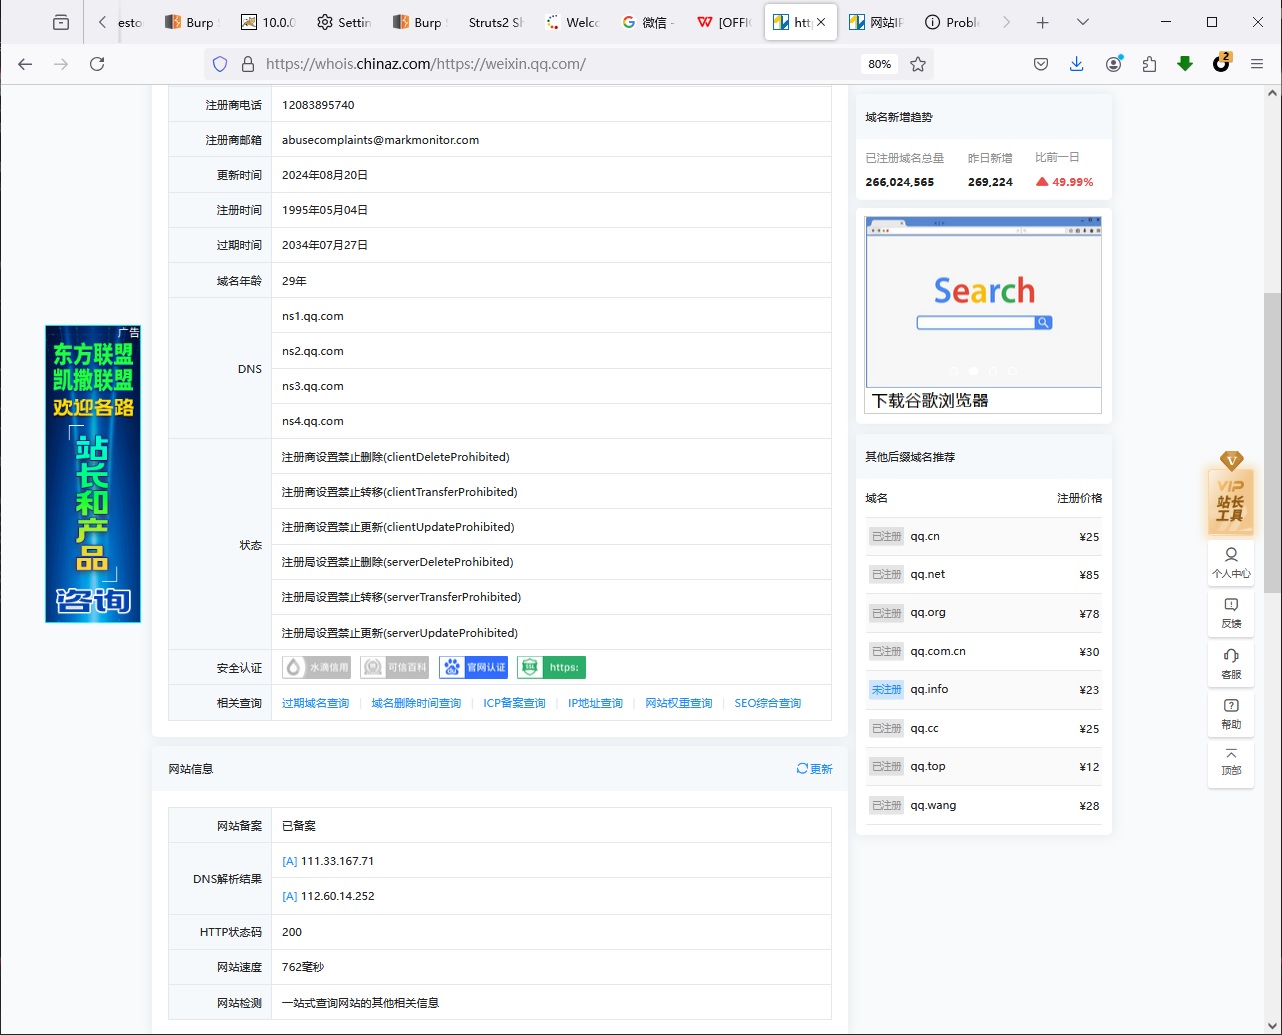Open the IP地址查询 link
This screenshot has width=1282, height=1035.
[595, 703]
